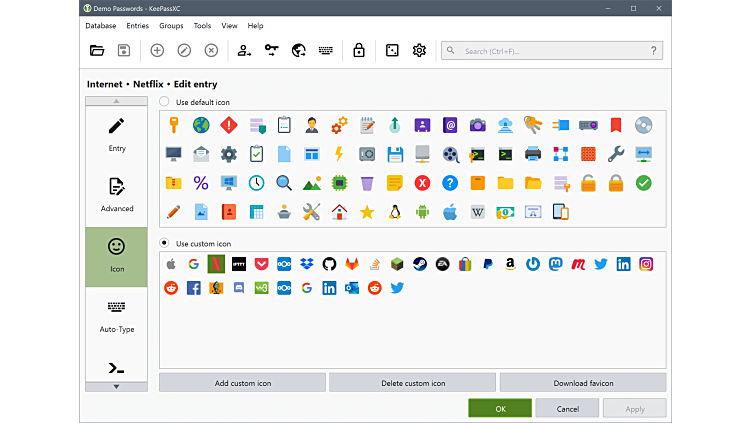Pick the yellow lightning bolt icon

click(339, 154)
